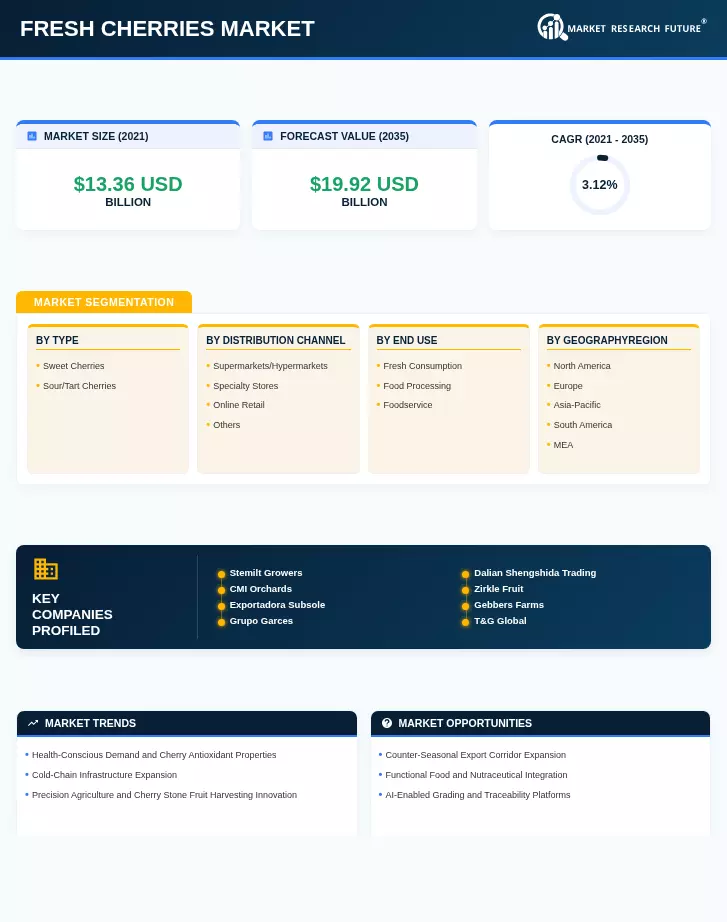
Task: Click the Health-Conscious Demand trend line
Action: point(154,755)
